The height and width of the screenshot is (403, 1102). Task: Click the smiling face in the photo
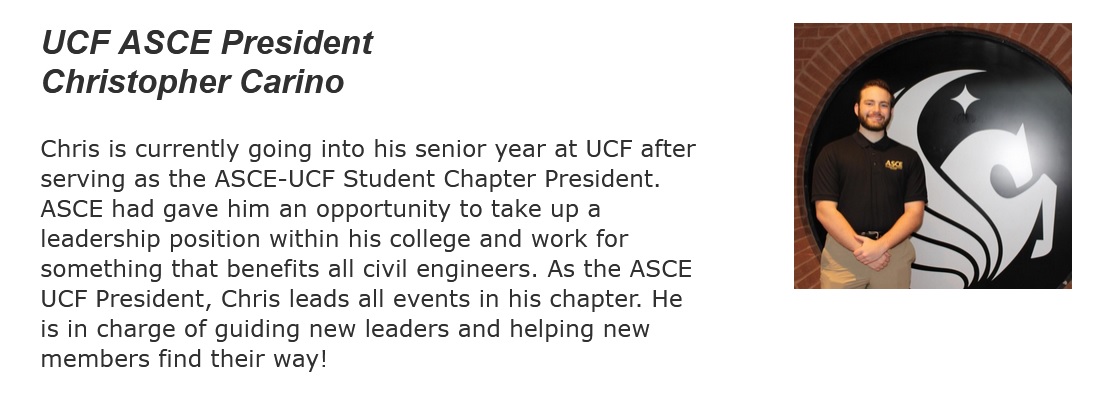click(874, 107)
